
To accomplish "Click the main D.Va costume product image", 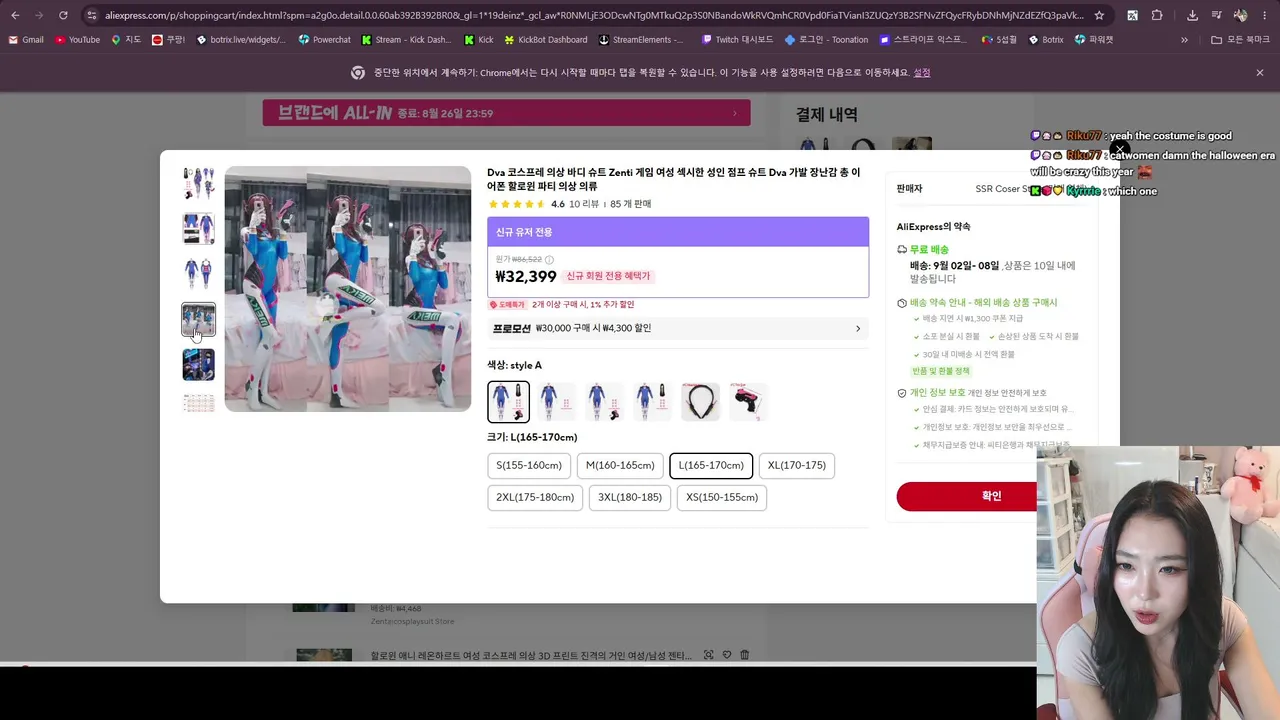I will point(347,289).
